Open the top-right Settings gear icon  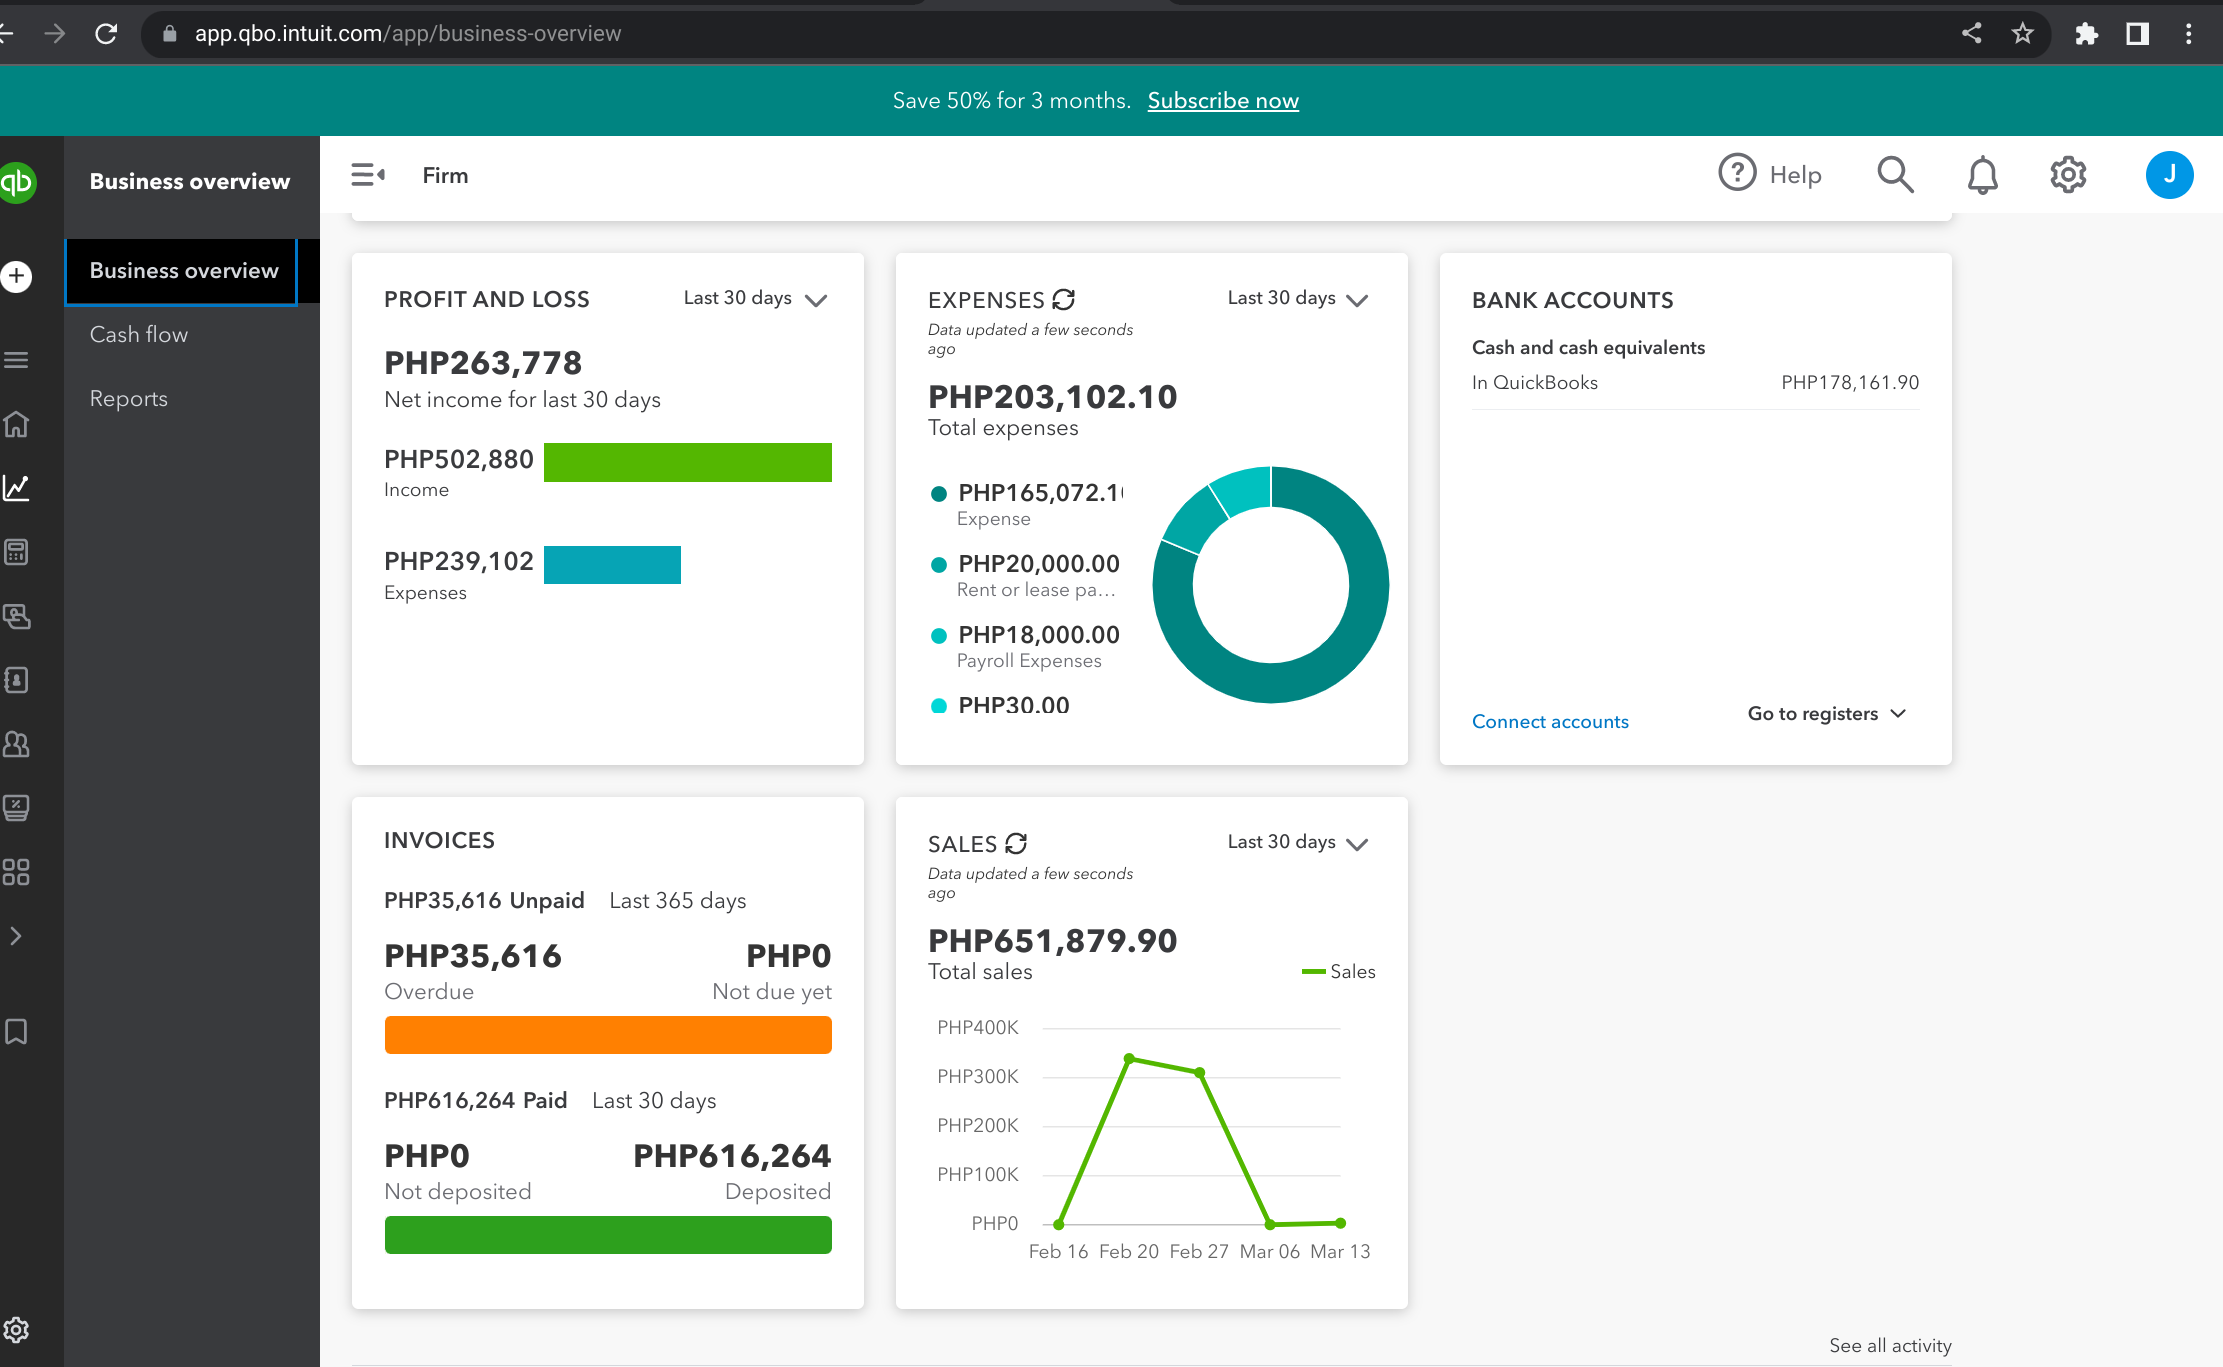tap(2068, 175)
